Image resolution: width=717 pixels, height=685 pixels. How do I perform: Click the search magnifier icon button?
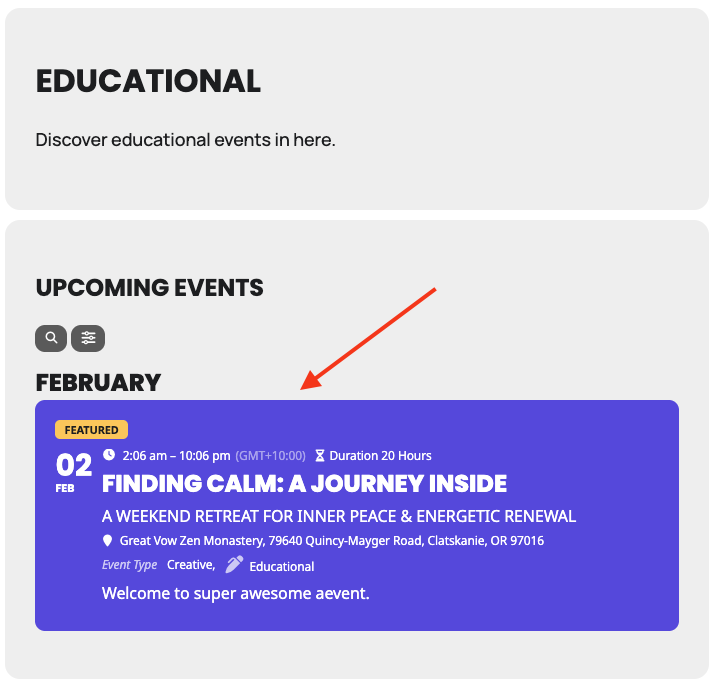(x=51, y=338)
